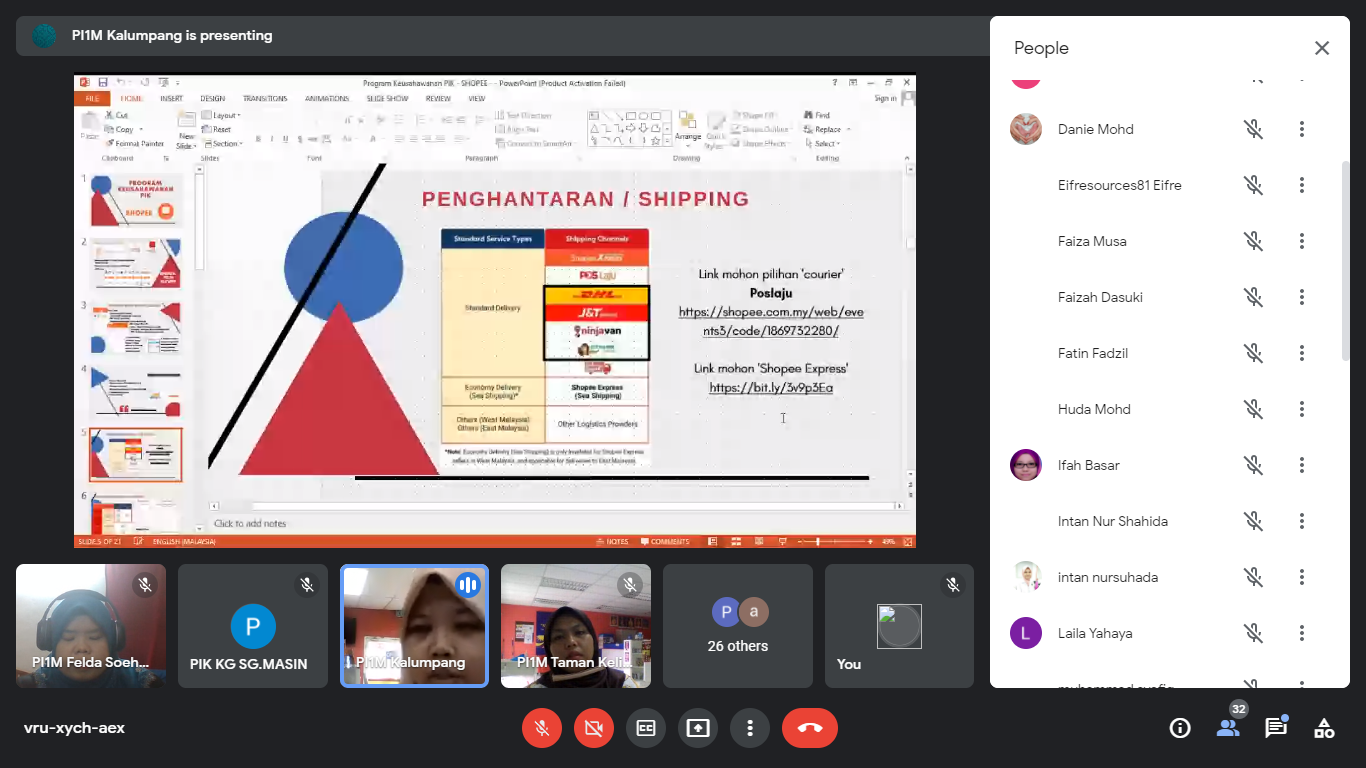Select Ifah Basar in the people list

click(x=1088, y=465)
